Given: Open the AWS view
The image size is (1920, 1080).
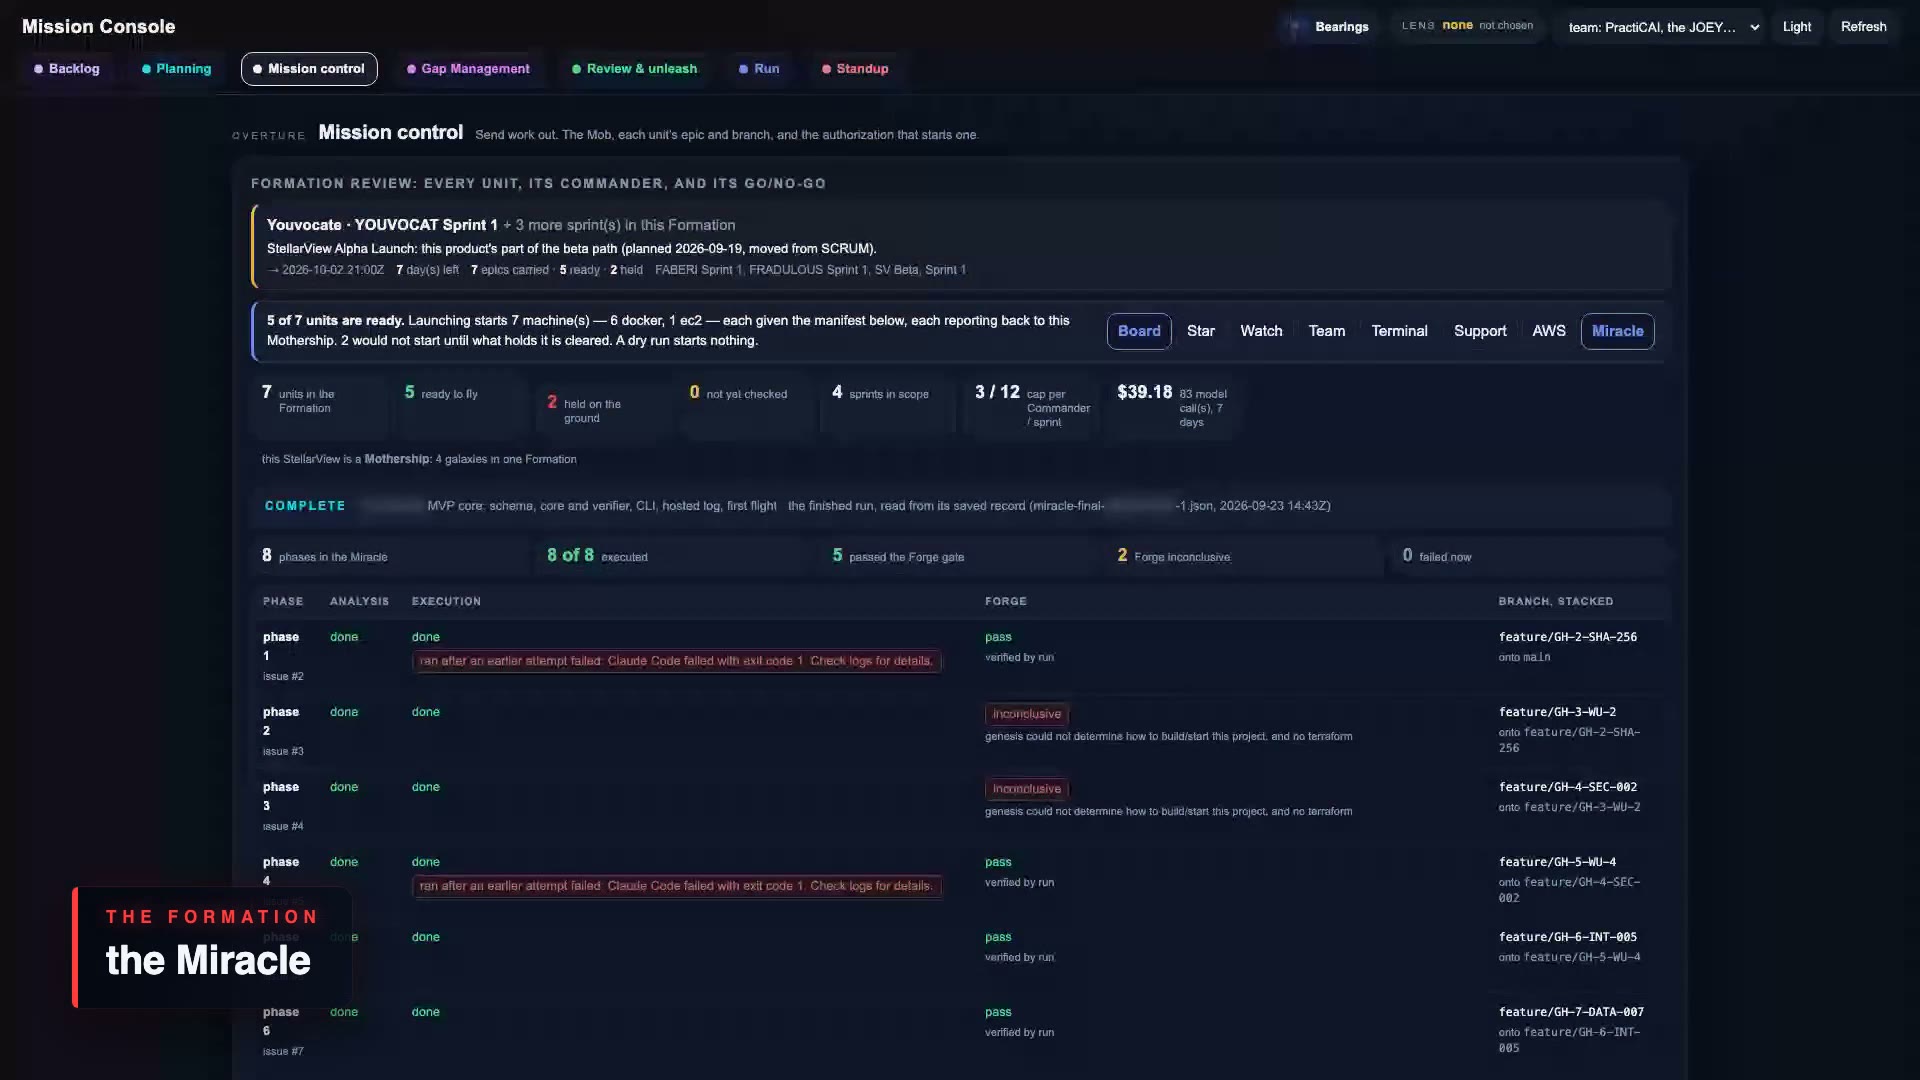Looking at the screenshot, I should (1549, 331).
